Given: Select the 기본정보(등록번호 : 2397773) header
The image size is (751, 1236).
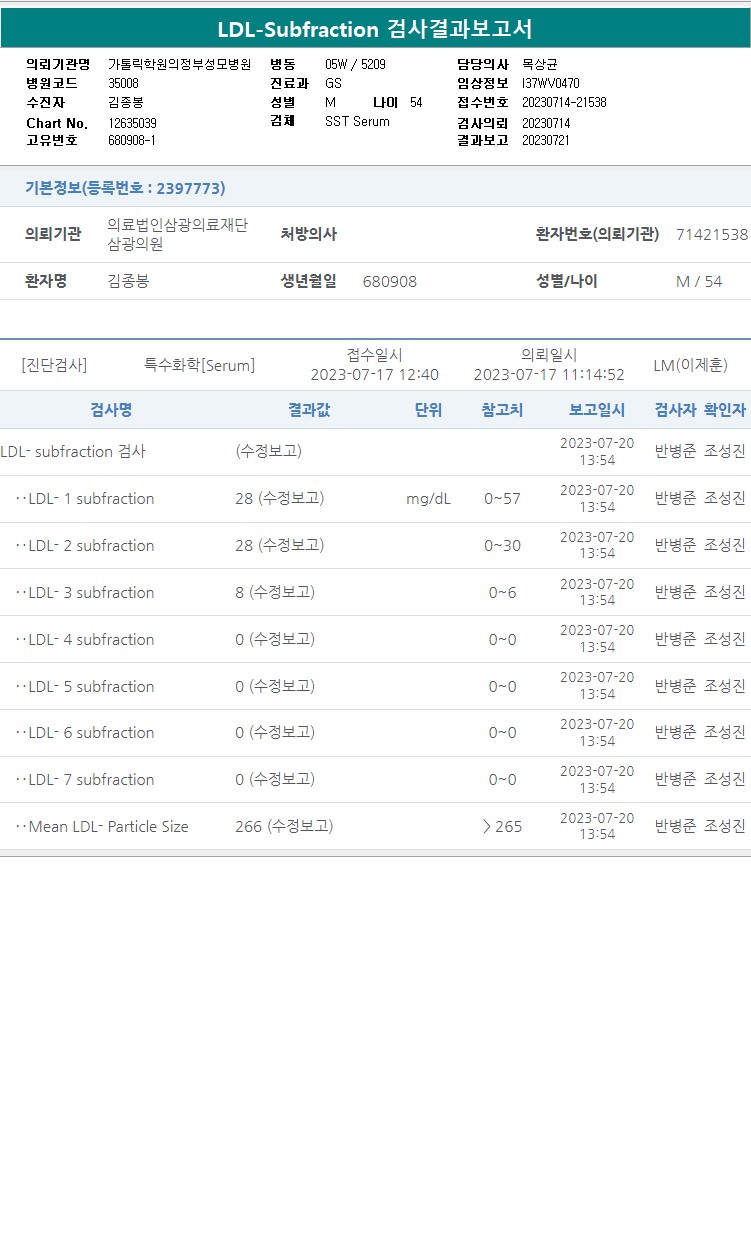Looking at the screenshot, I should point(125,188).
